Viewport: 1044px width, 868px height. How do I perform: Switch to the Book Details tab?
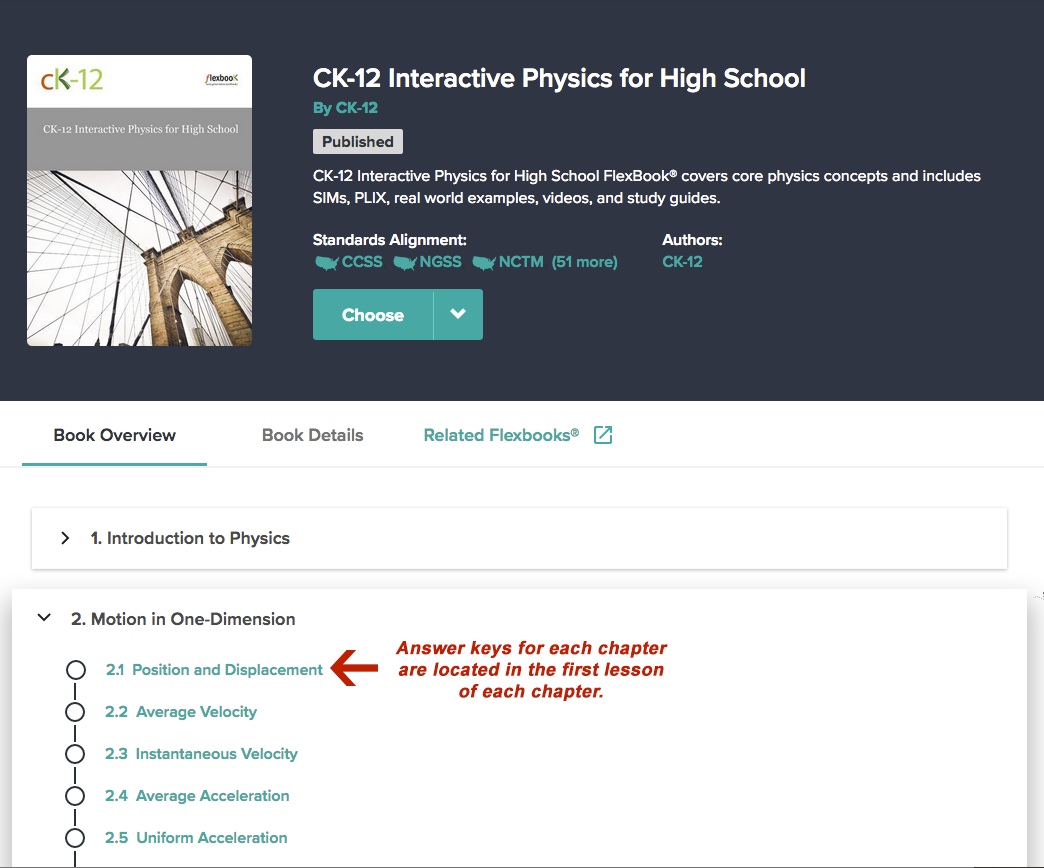(312, 435)
